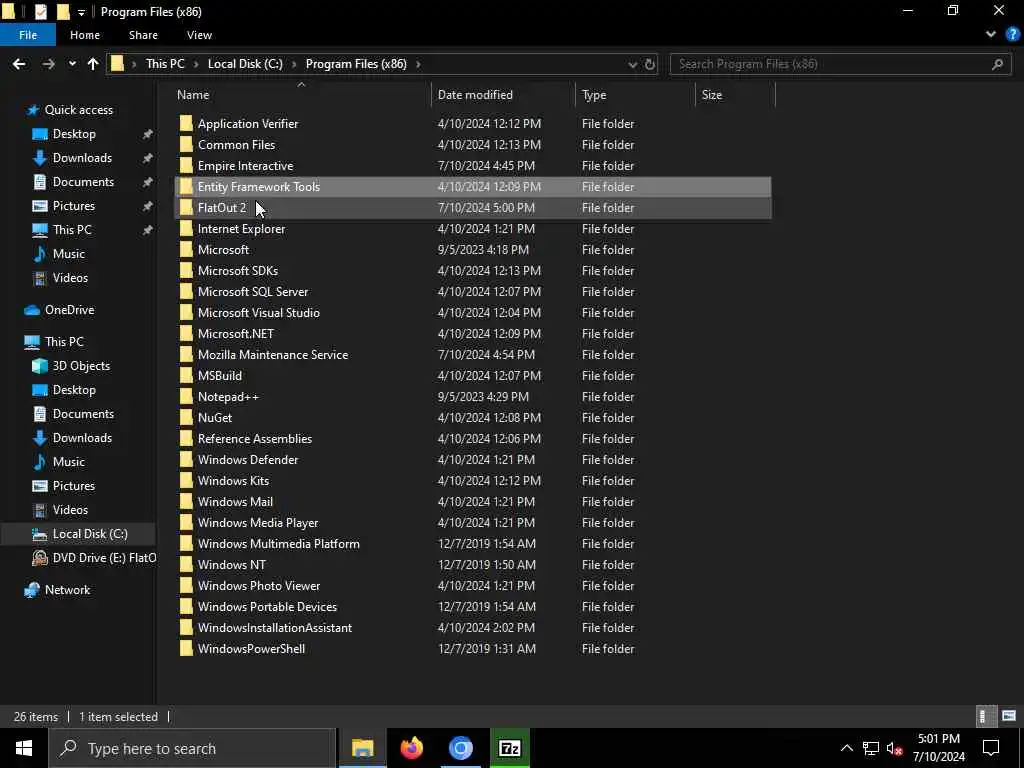The height and width of the screenshot is (768, 1024).
Task: Click the muted volume tray icon
Action: 894,748
